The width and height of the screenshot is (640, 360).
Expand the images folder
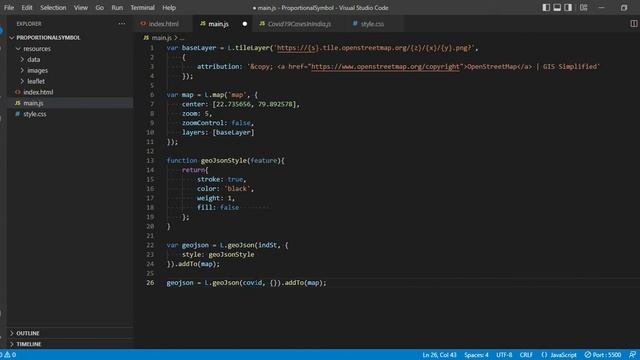click(x=37, y=71)
